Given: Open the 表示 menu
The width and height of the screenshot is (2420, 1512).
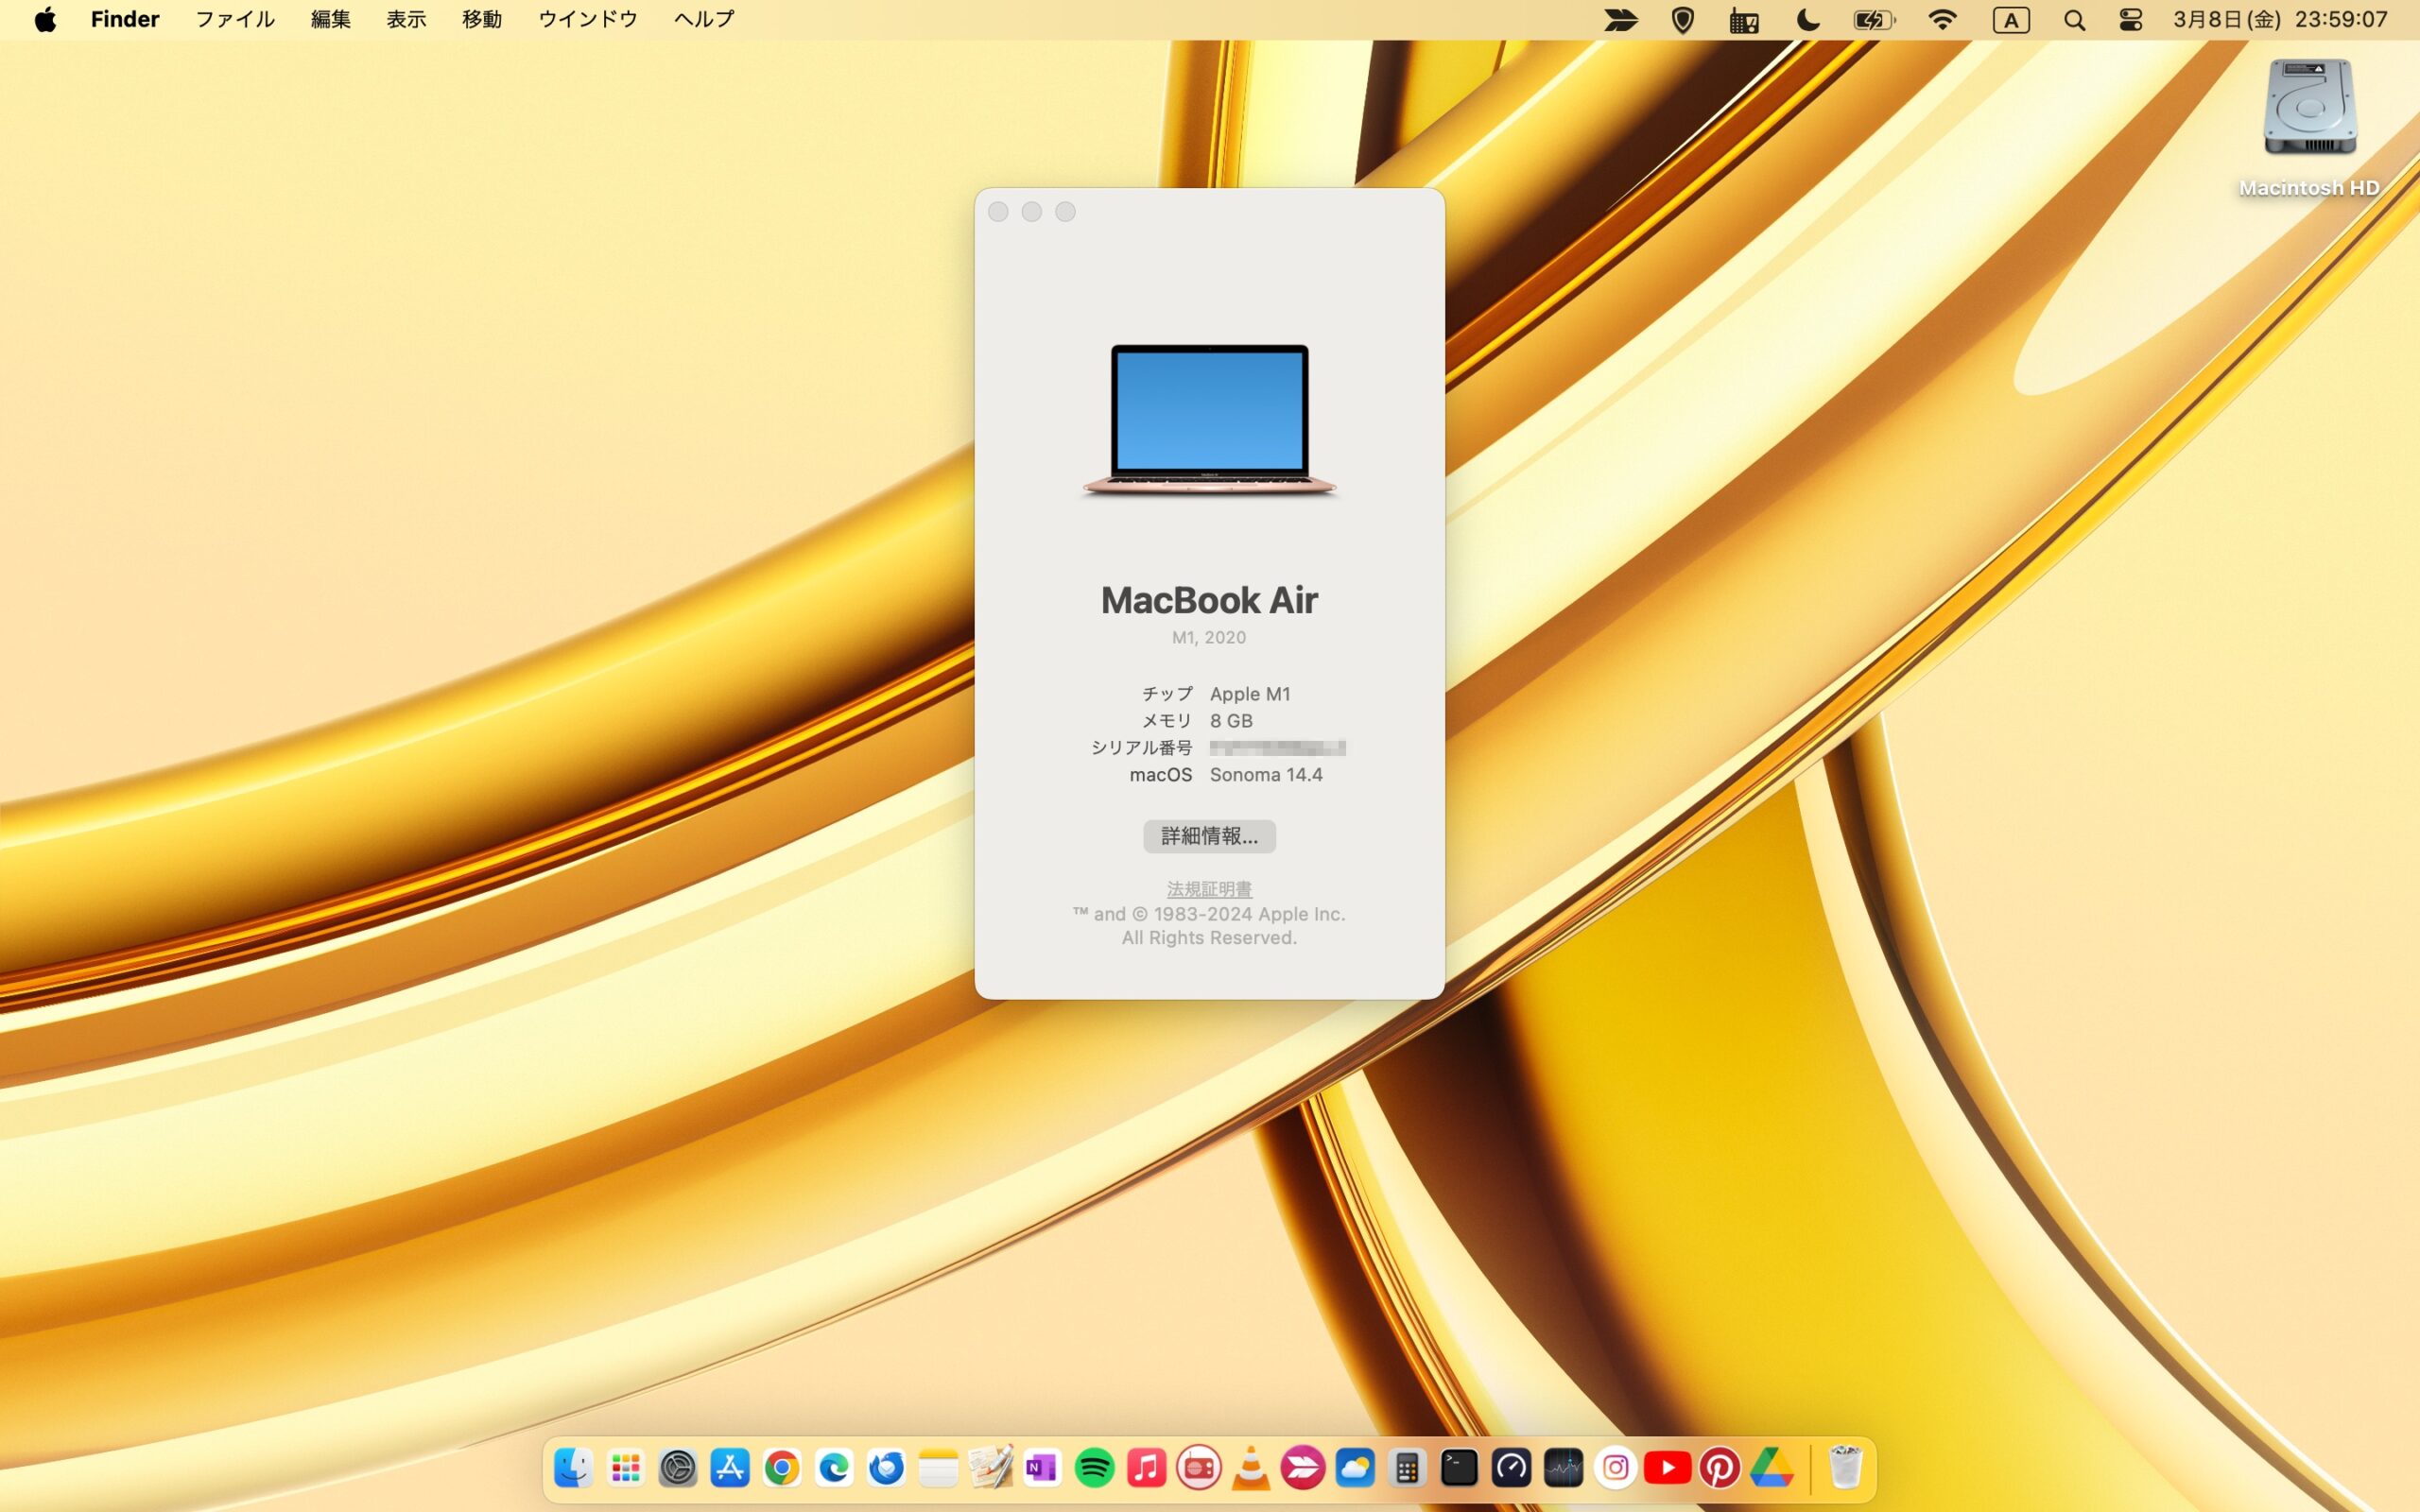Looking at the screenshot, I should pyautogui.click(x=407, y=20).
